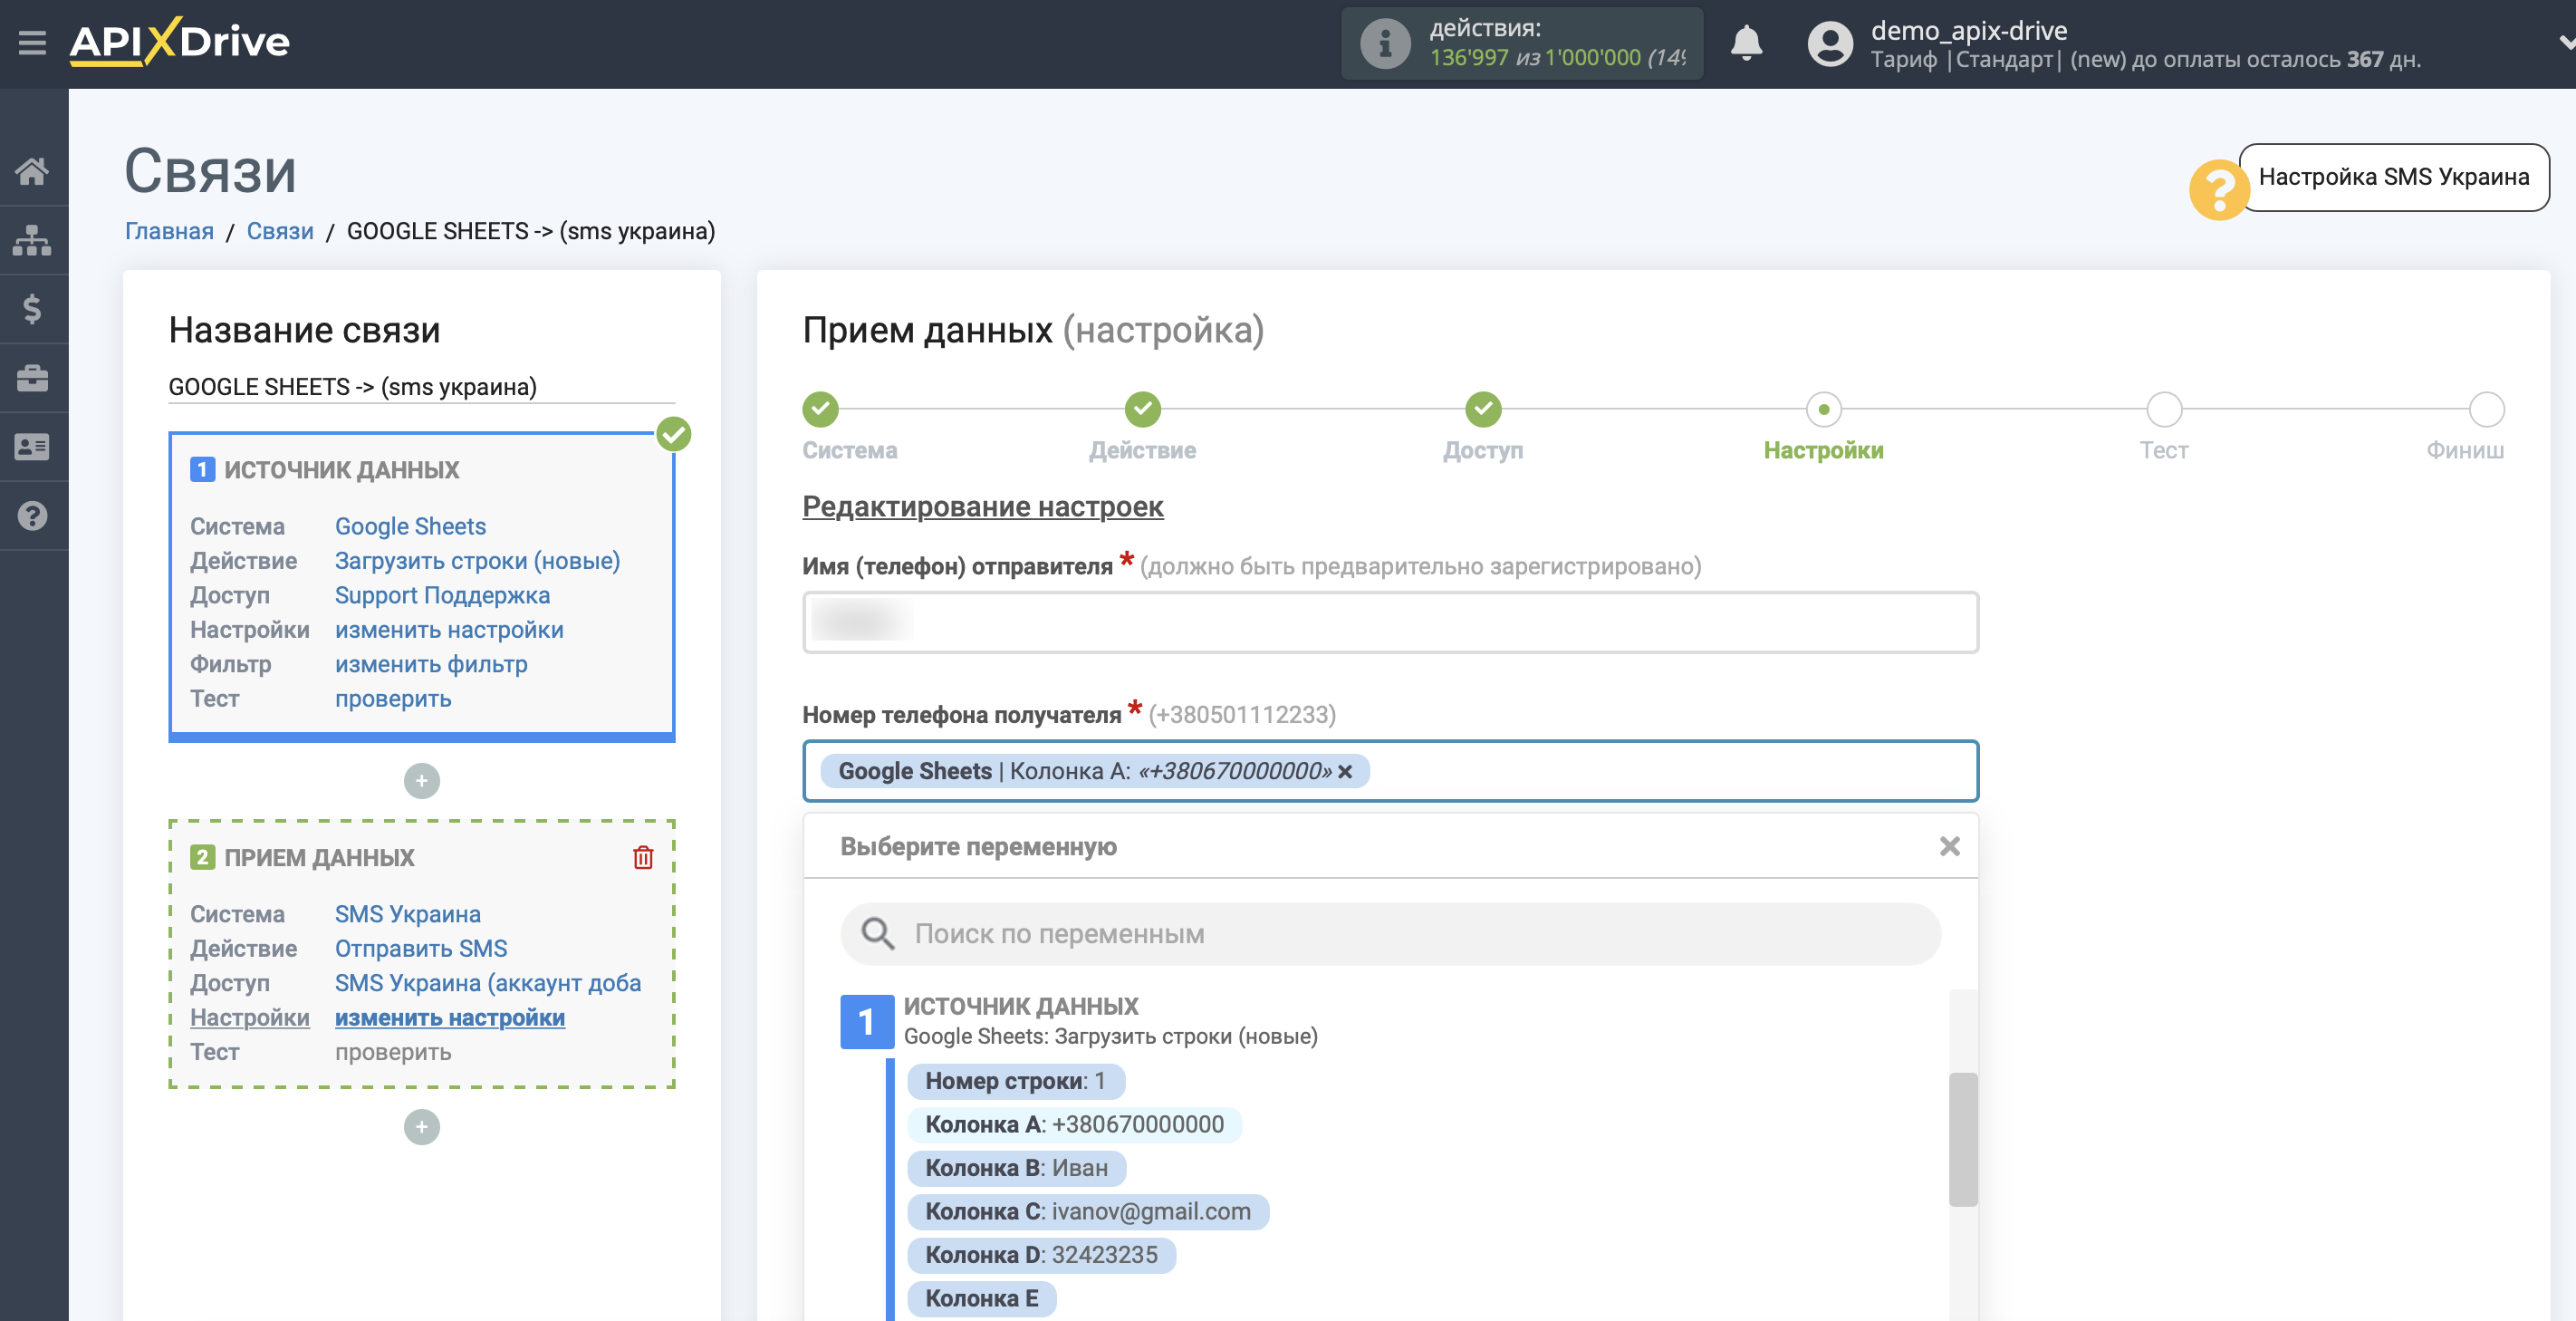Open help question sidebar icon
Viewport: 2576px width, 1321px height.
pyautogui.click(x=32, y=516)
